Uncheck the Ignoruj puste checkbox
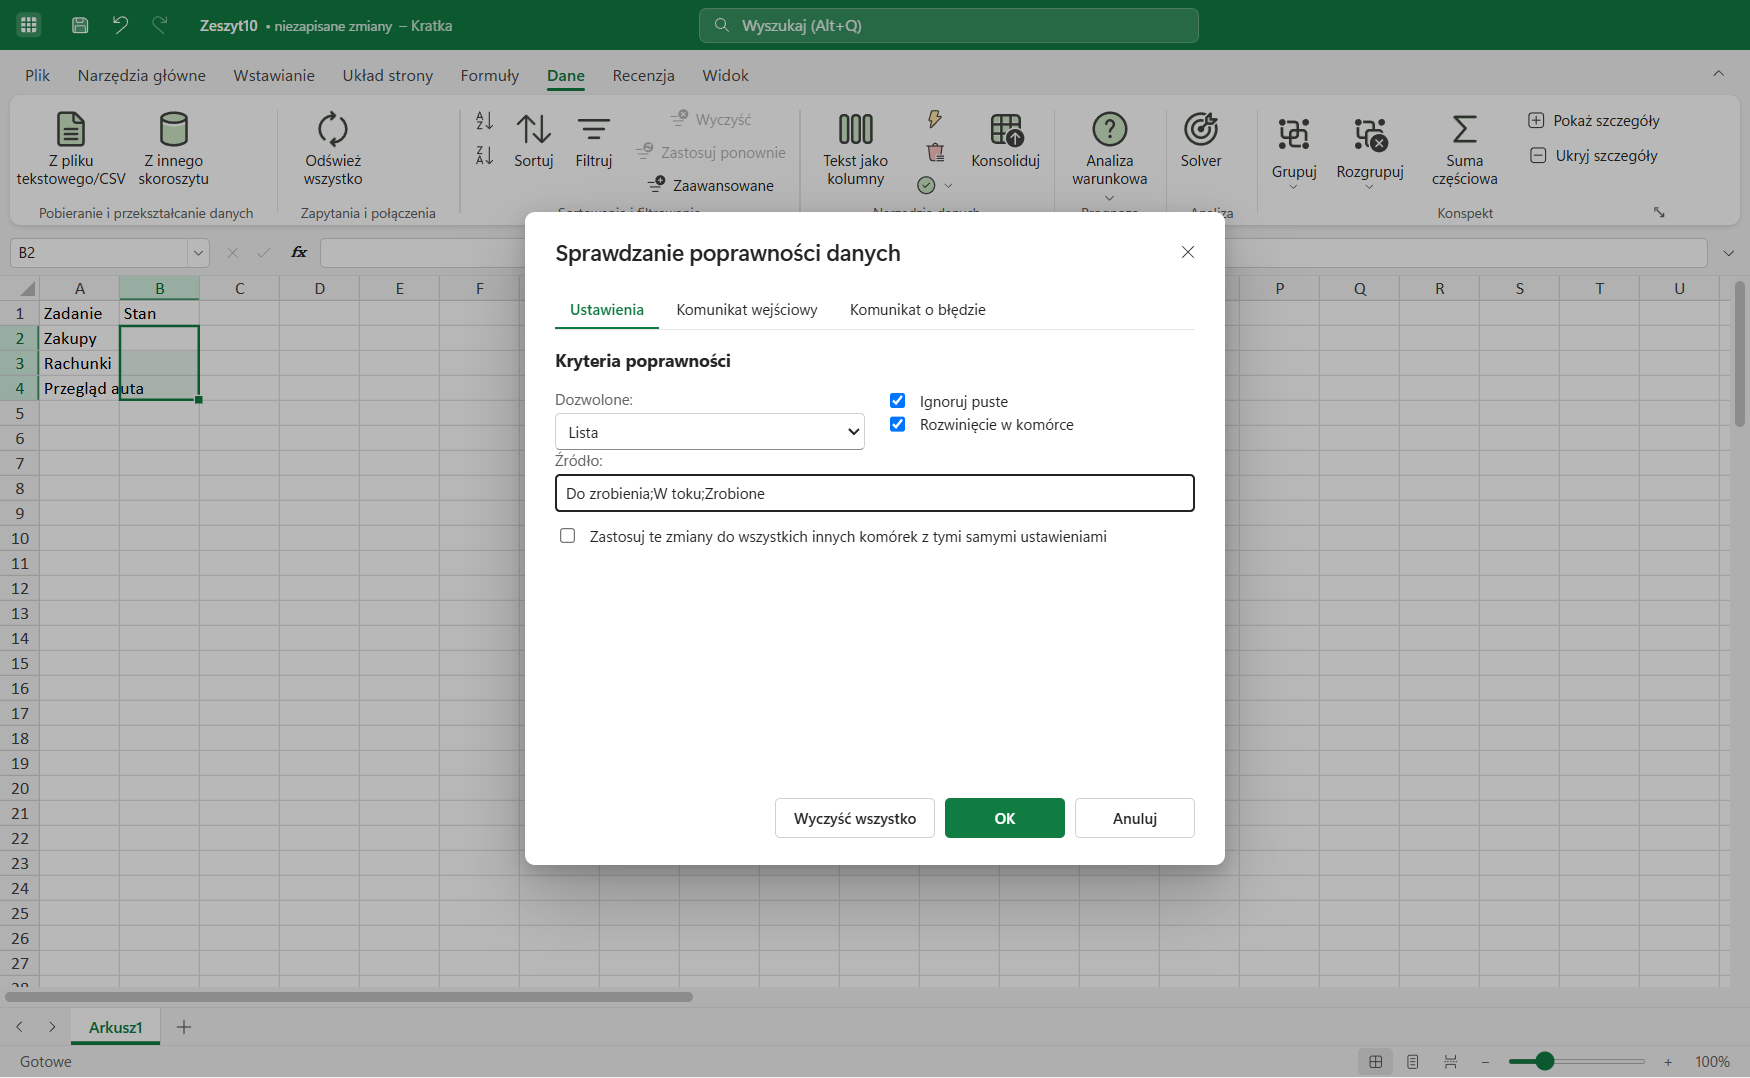The width and height of the screenshot is (1750, 1078). pyautogui.click(x=898, y=401)
